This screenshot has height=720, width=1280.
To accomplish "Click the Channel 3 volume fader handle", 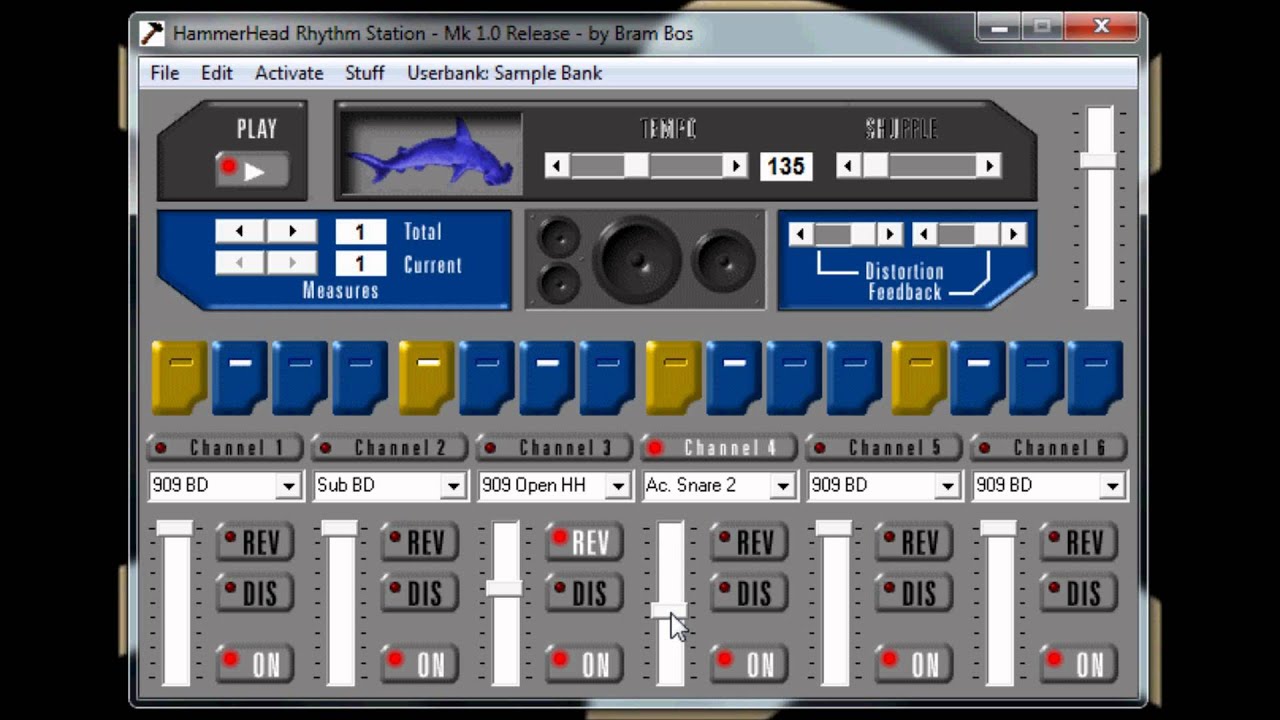I will 504,589.
